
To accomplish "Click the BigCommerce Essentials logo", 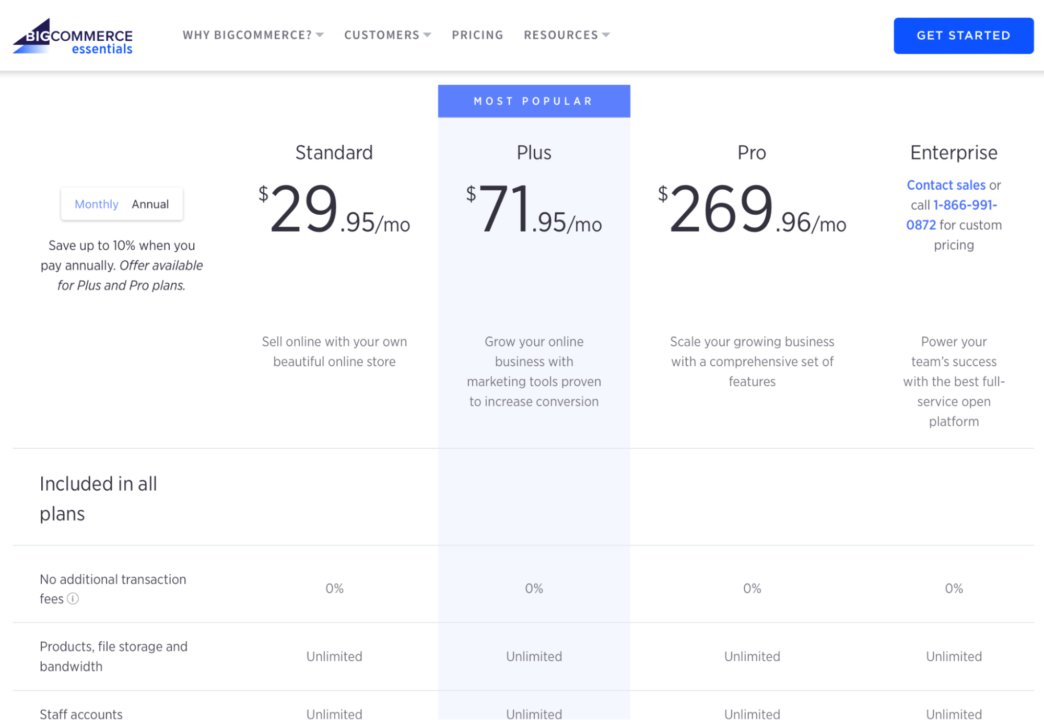I will 73,37.
